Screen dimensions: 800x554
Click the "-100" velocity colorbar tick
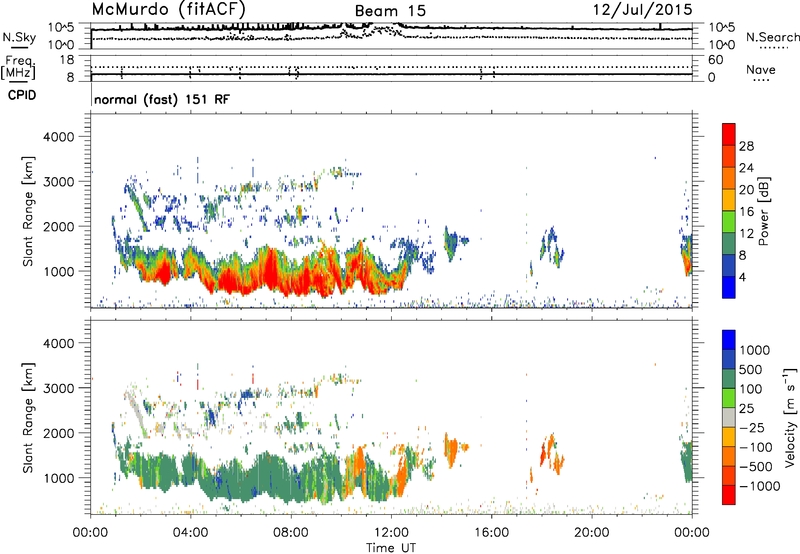click(x=755, y=447)
